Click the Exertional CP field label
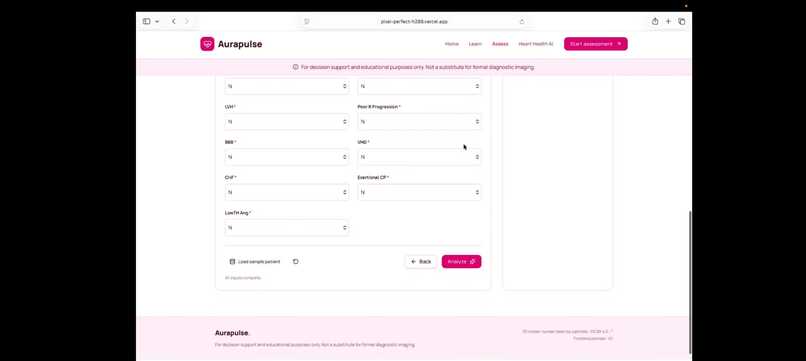This screenshot has width=806, height=361. pyautogui.click(x=373, y=177)
